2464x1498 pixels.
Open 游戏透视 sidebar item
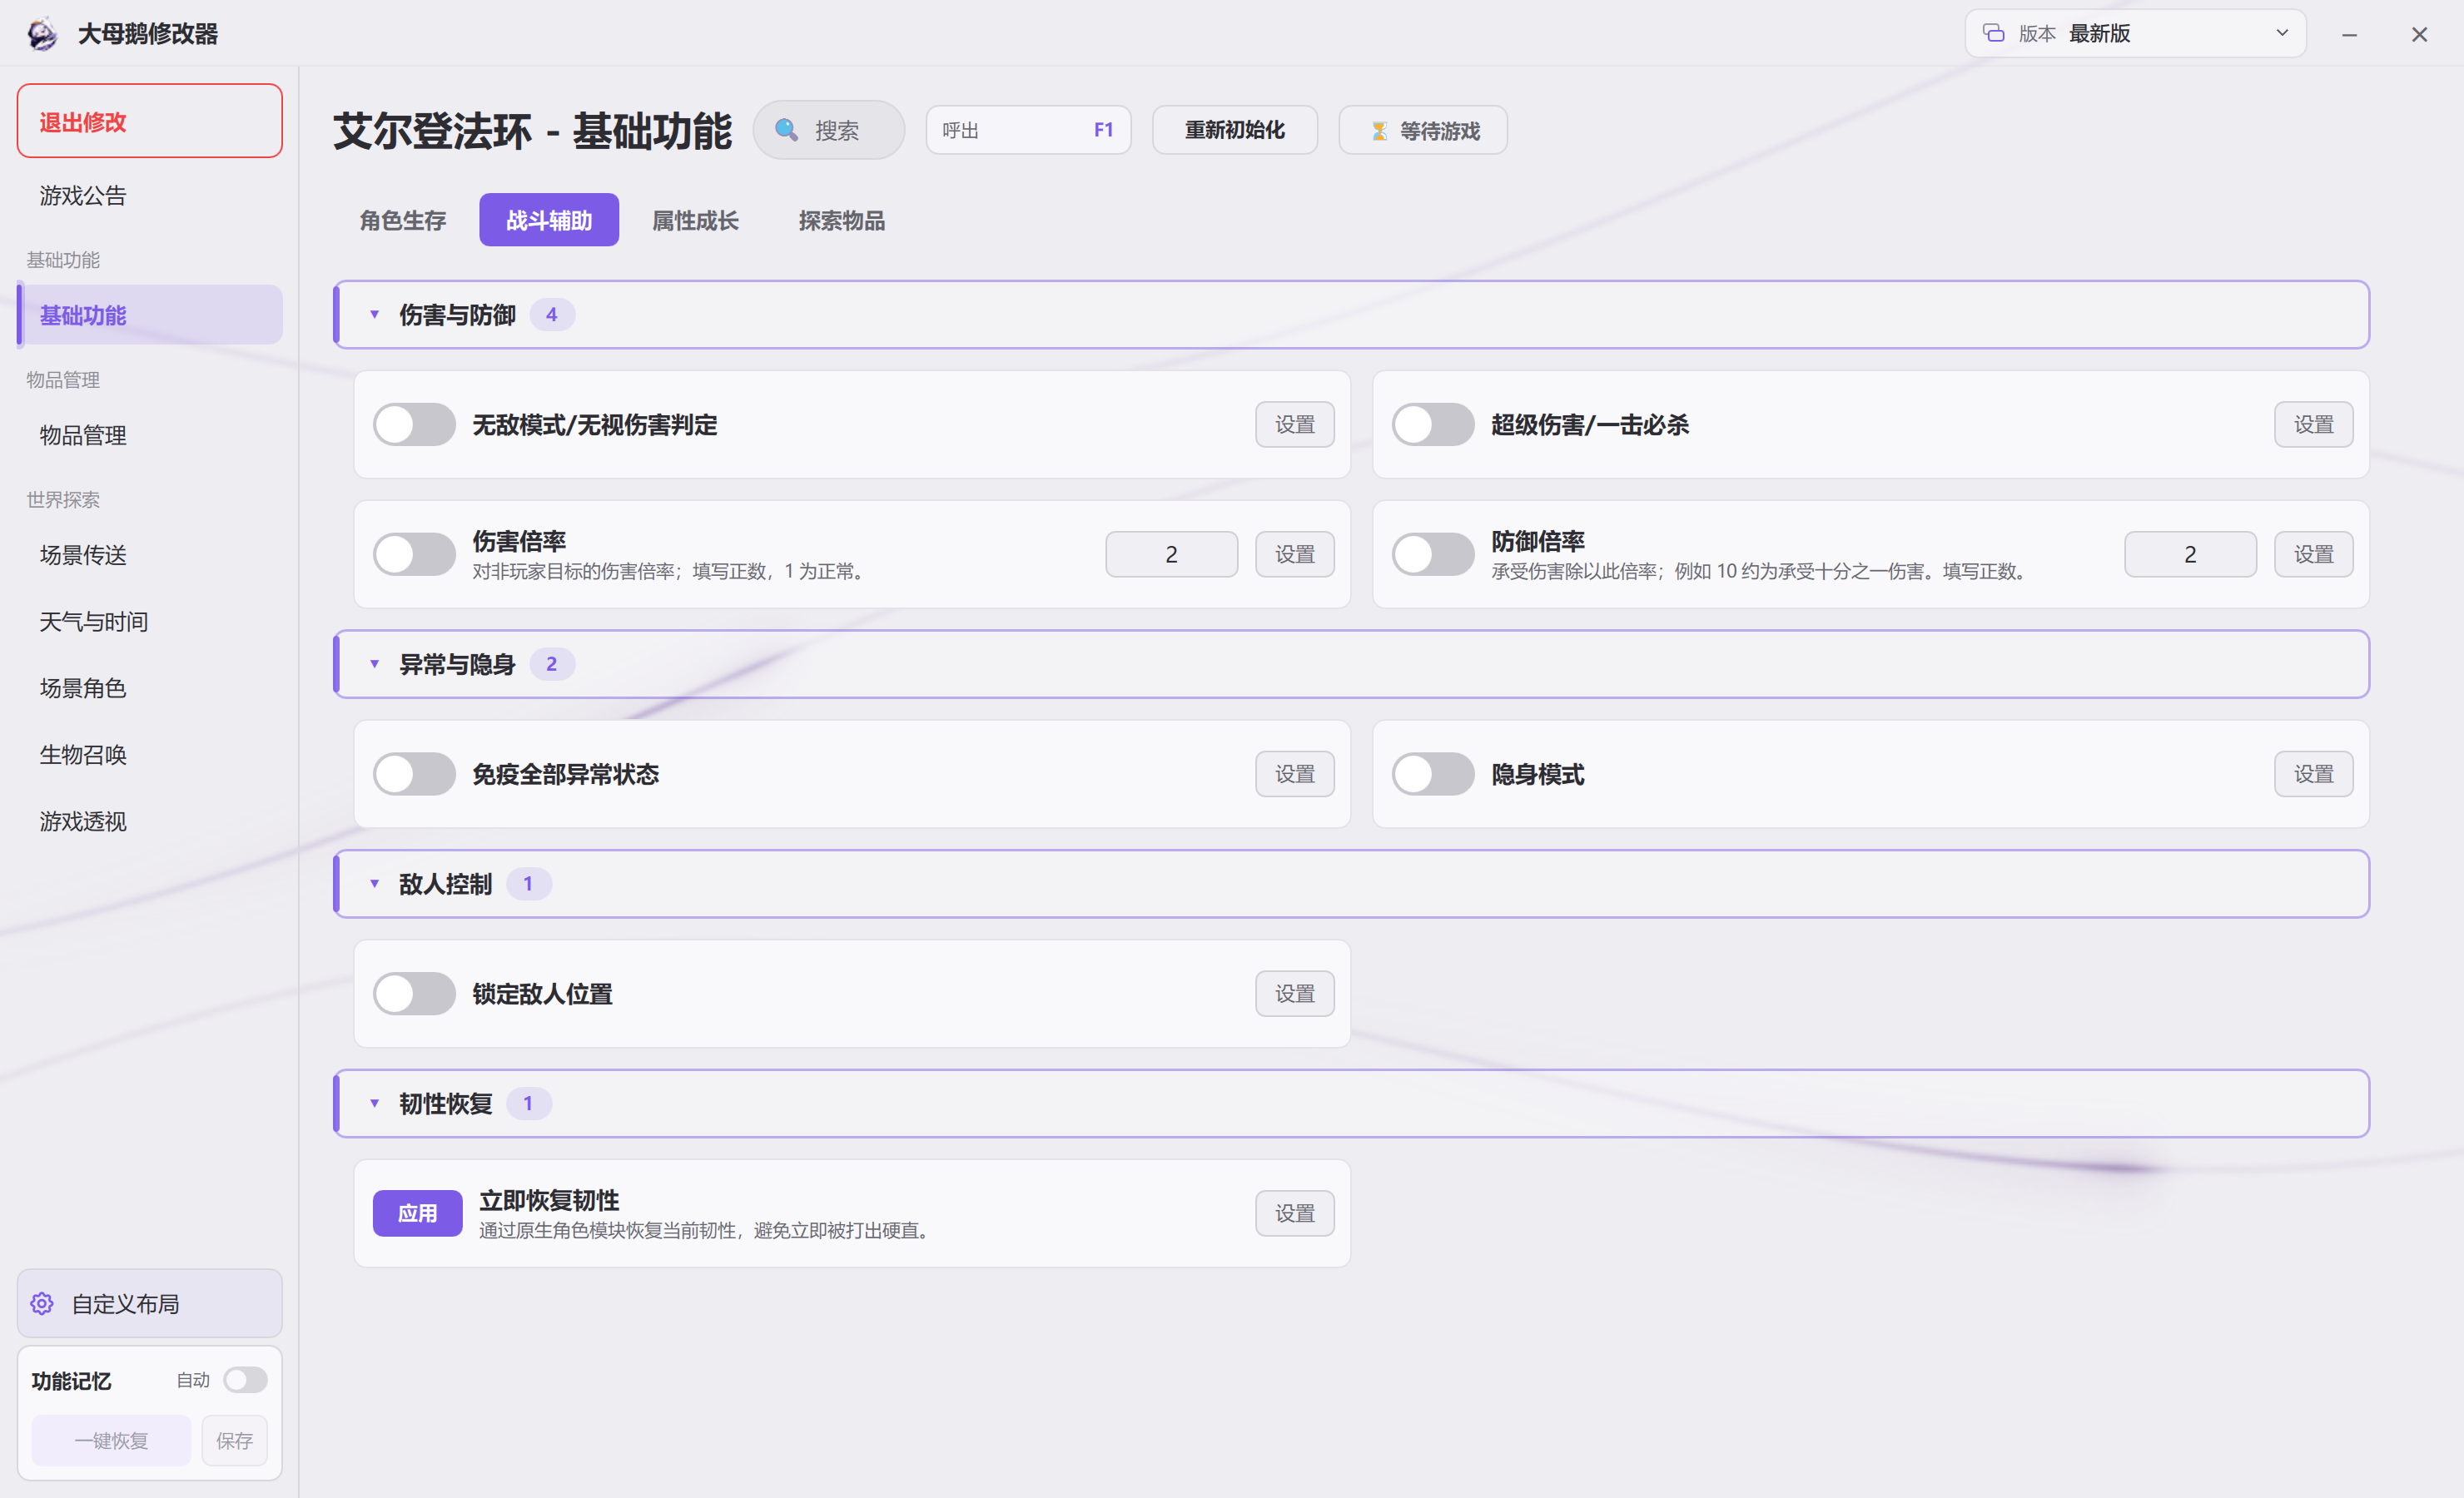[x=150, y=822]
